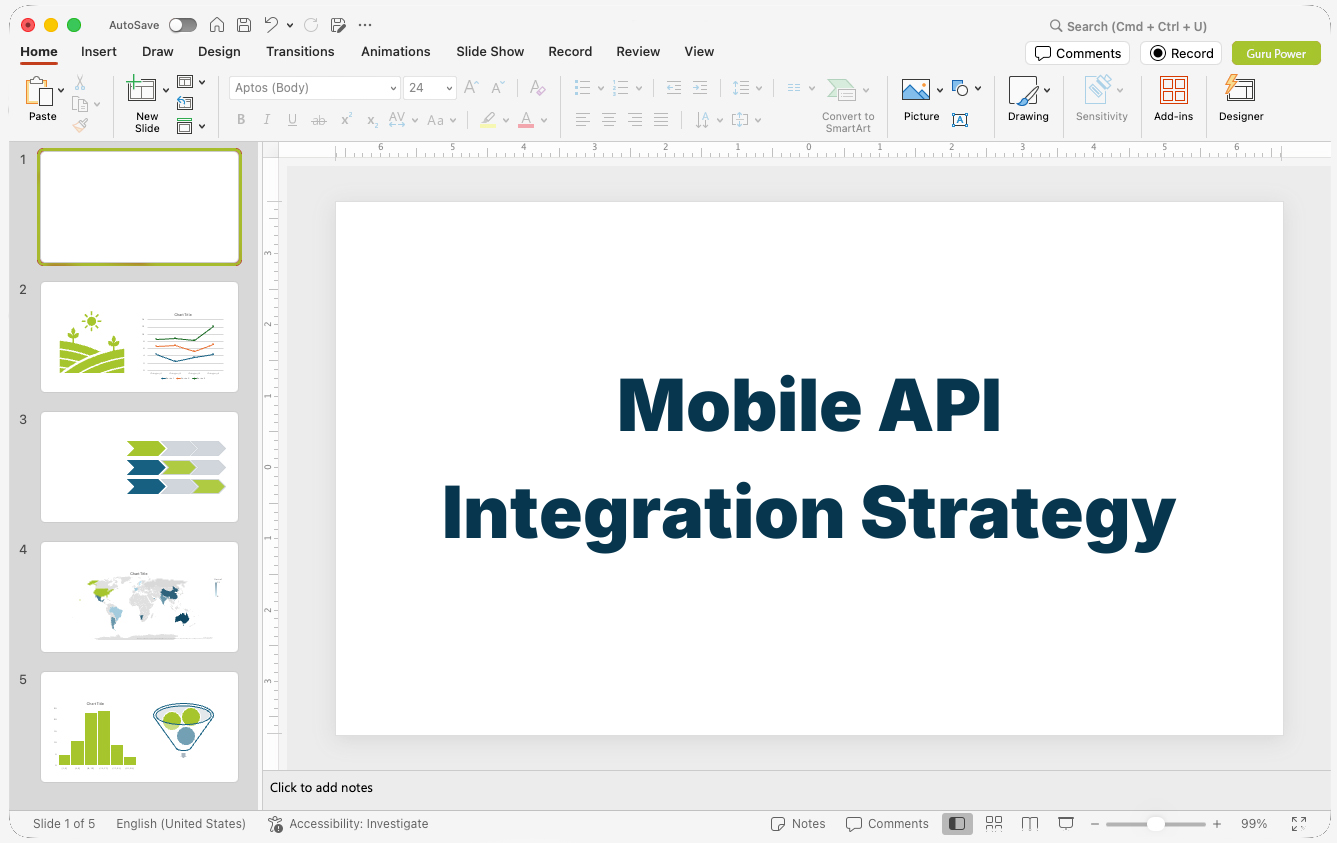Open the slide Layout dropdown
Viewport: 1337px width, 843px height.
tap(191, 82)
